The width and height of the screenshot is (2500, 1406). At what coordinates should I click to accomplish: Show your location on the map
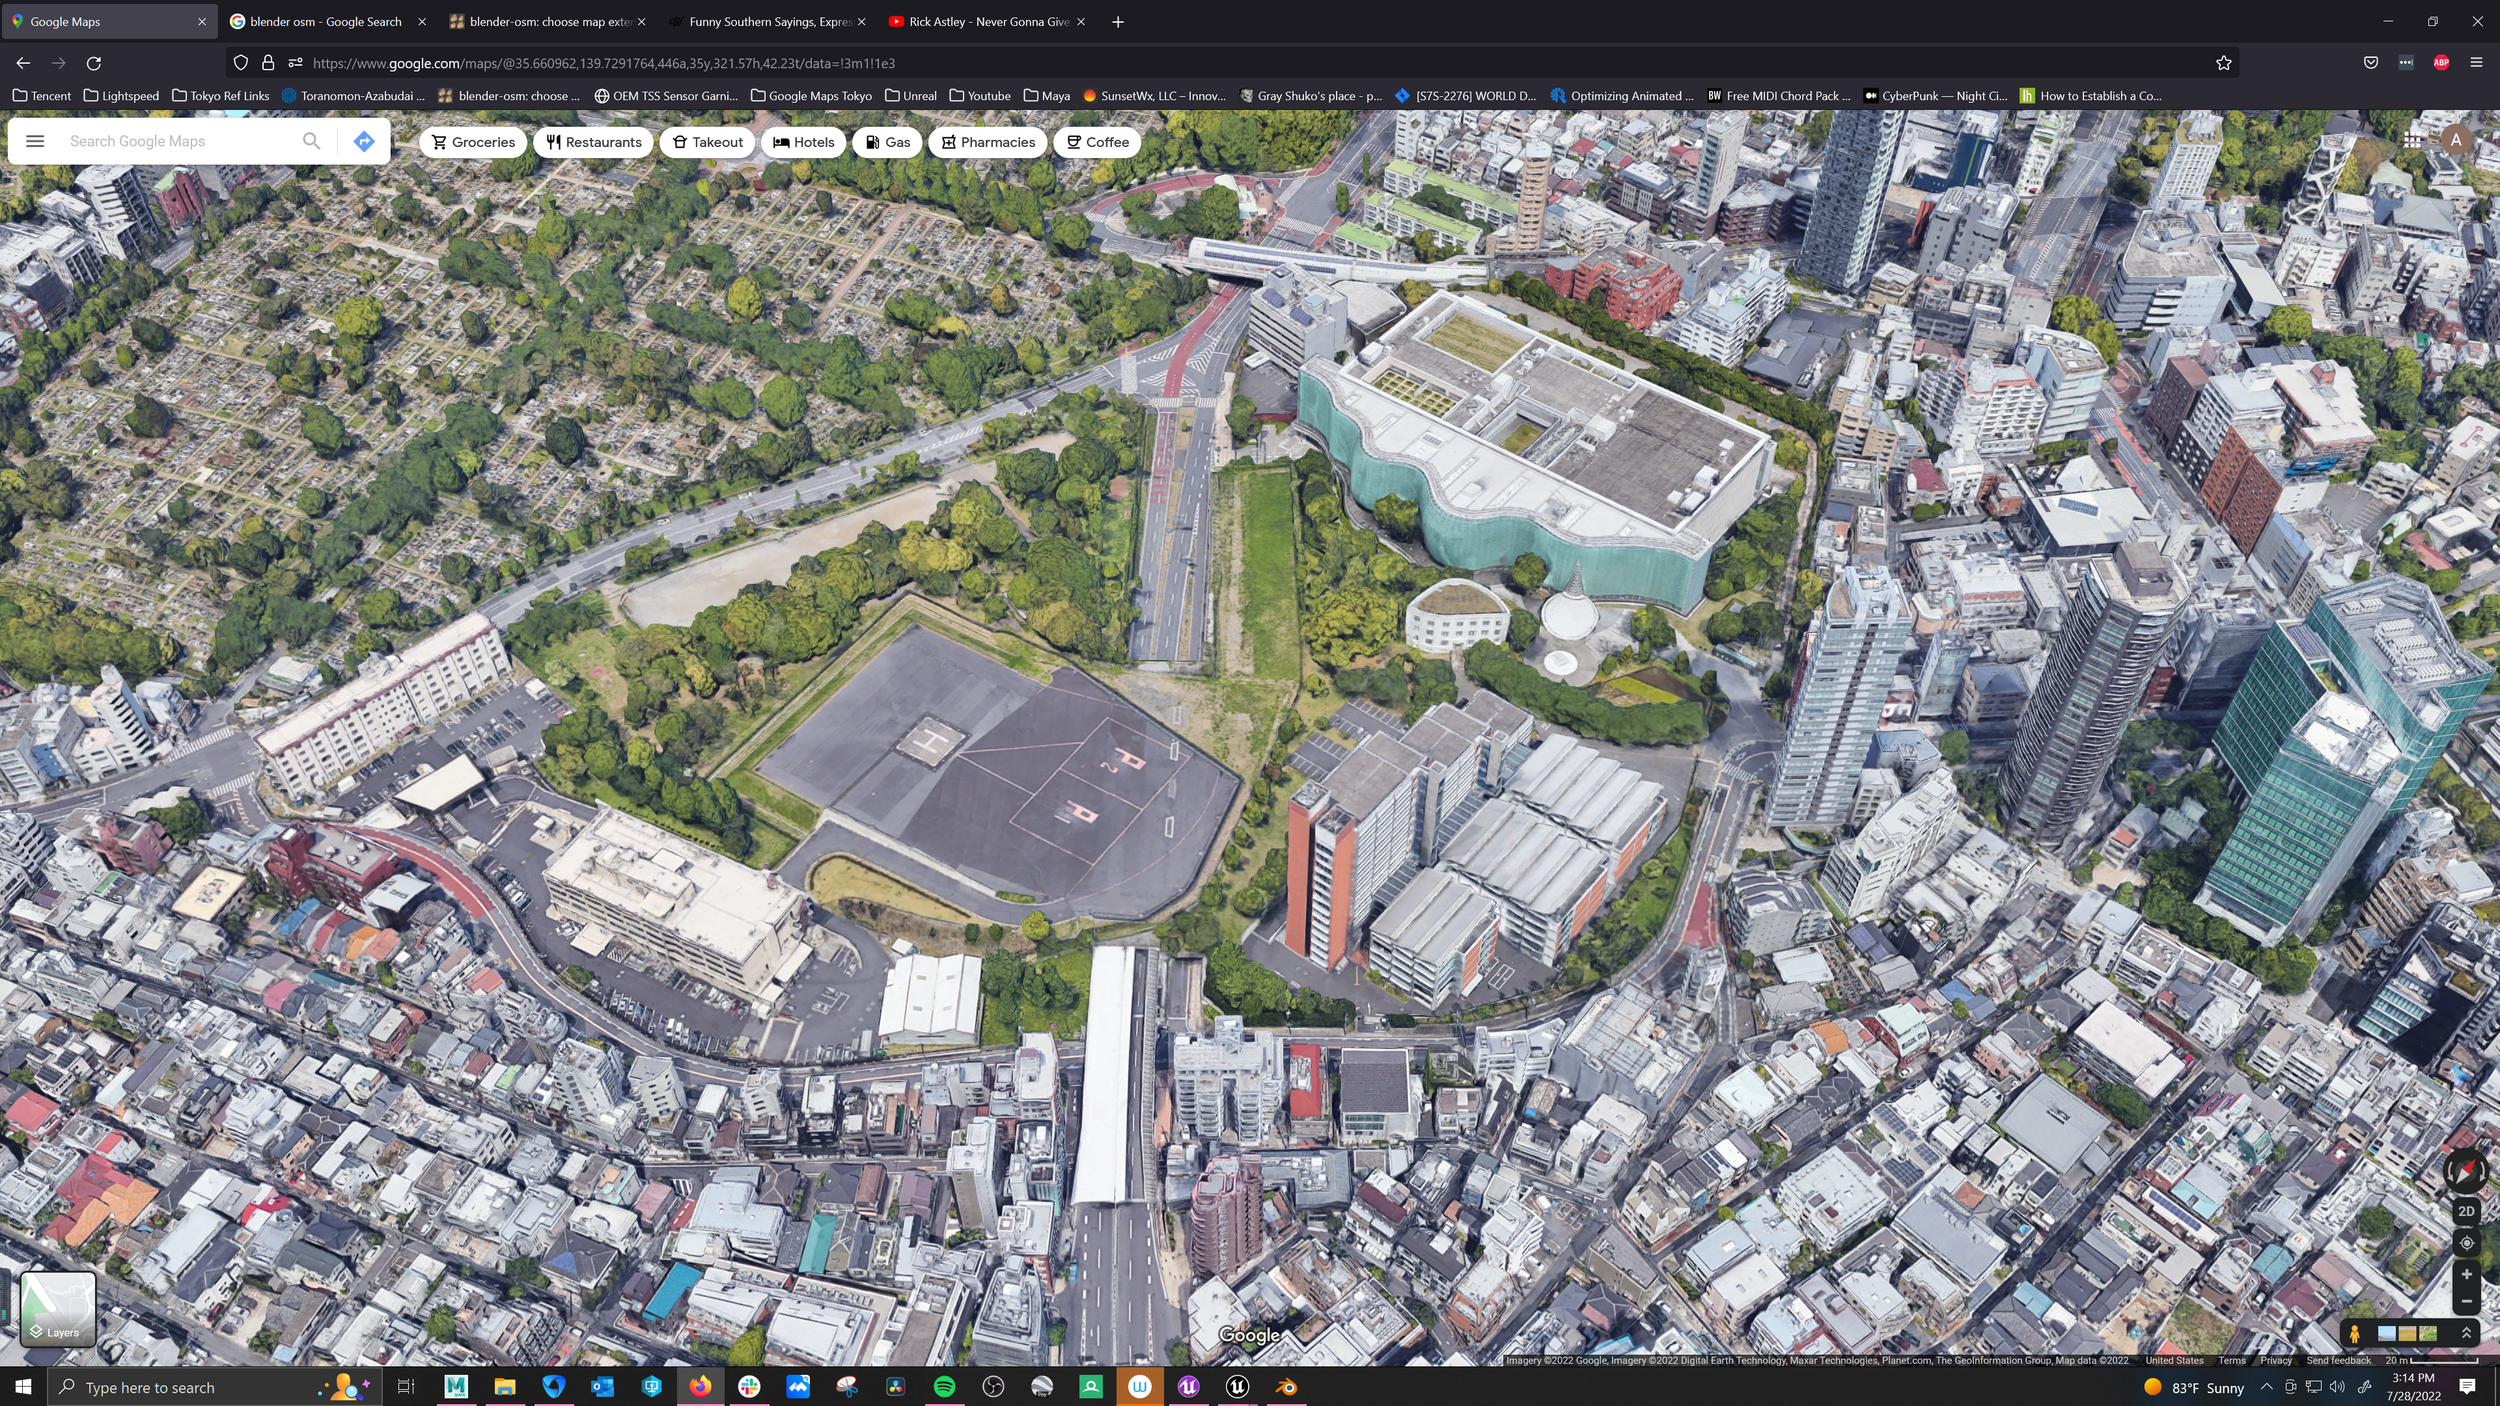click(2466, 1243)
